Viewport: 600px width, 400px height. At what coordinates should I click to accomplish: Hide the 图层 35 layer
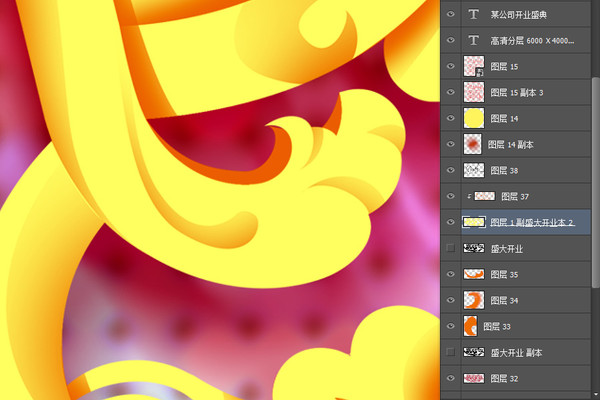click(451, 274)
